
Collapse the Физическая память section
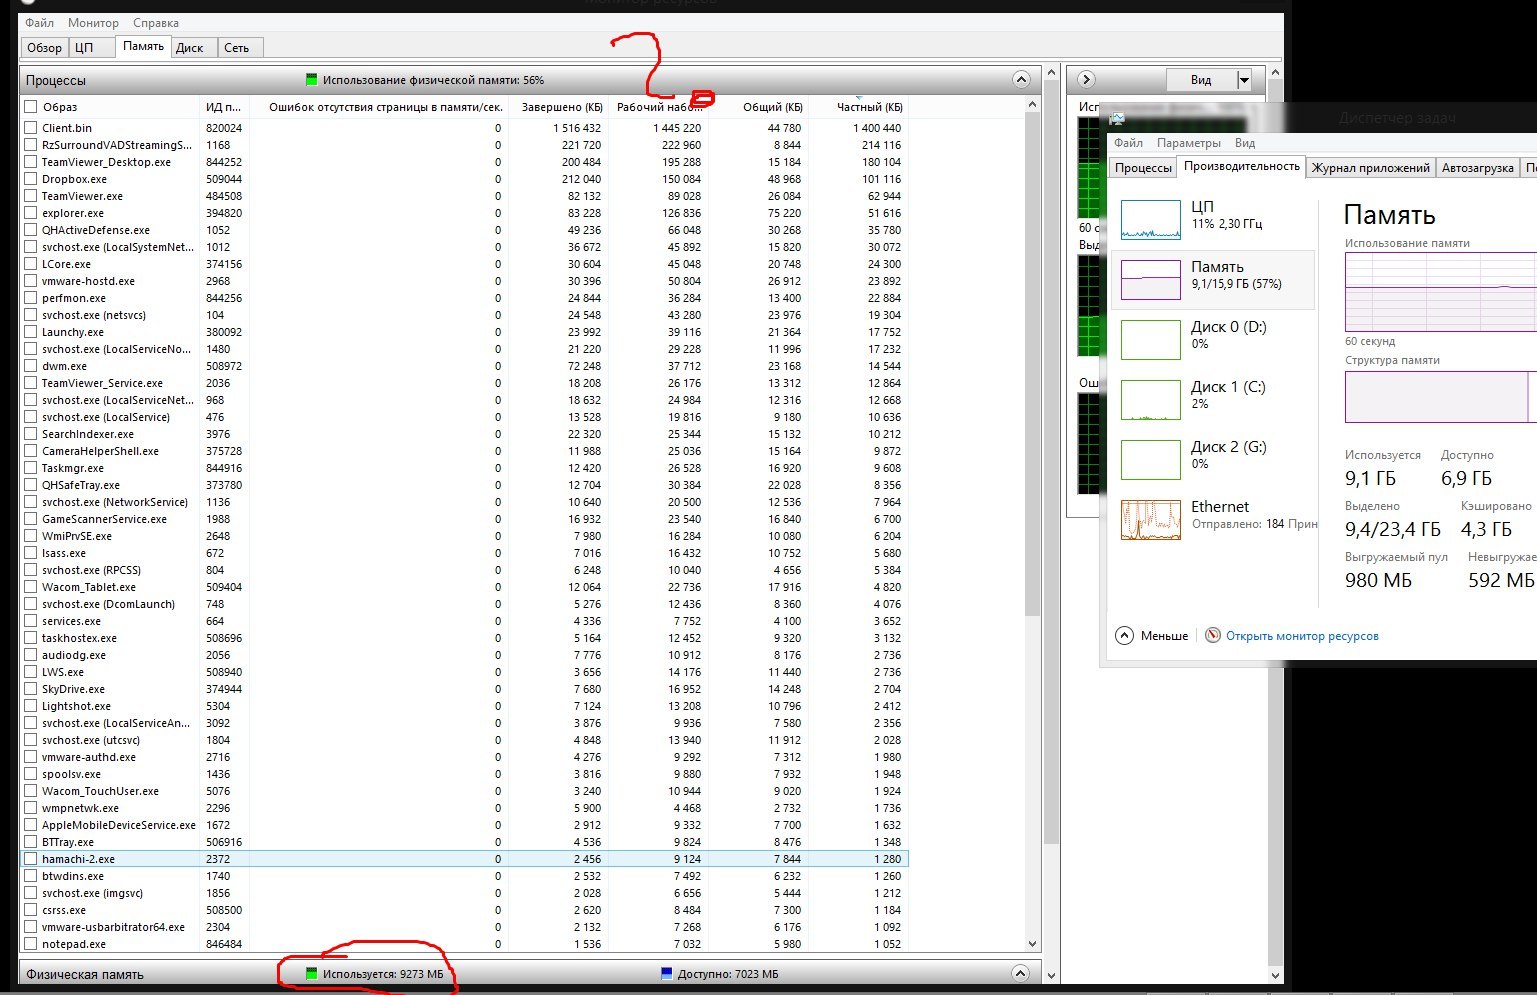click(x=1020, y=974)
